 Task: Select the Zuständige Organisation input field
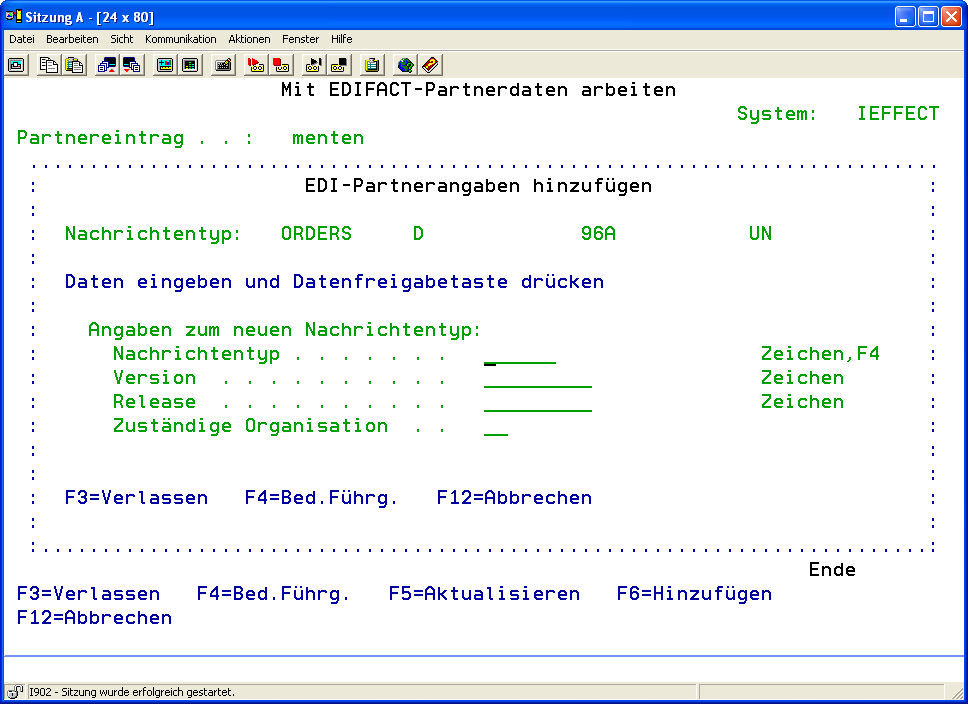(496, 427)
